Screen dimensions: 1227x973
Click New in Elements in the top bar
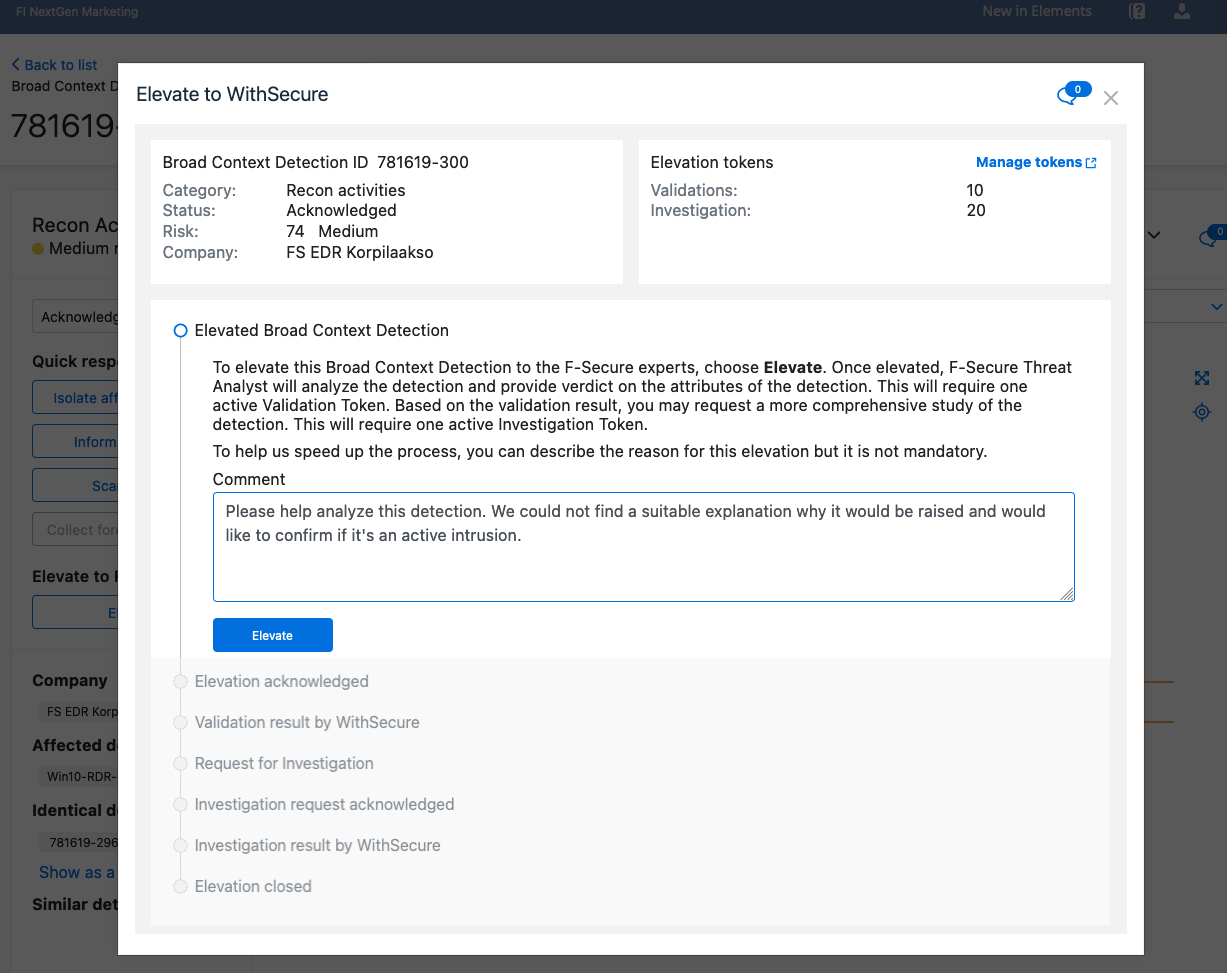point(1036,11)
